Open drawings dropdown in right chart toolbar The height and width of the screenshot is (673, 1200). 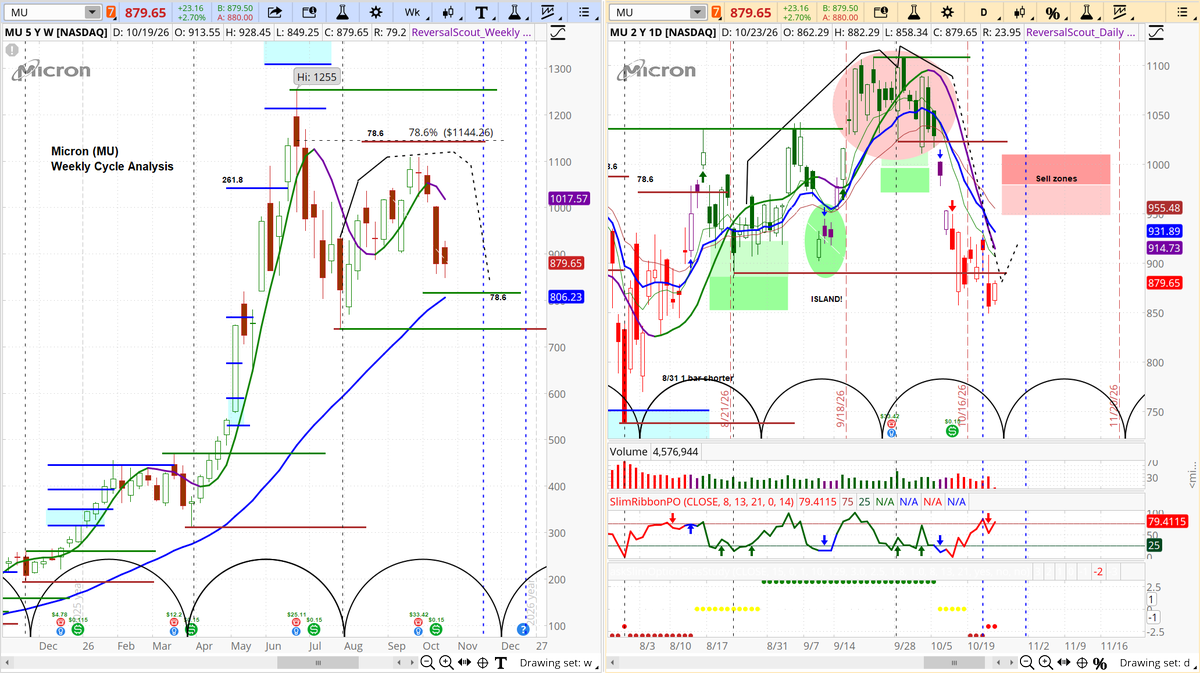[x=1119, y=13]
